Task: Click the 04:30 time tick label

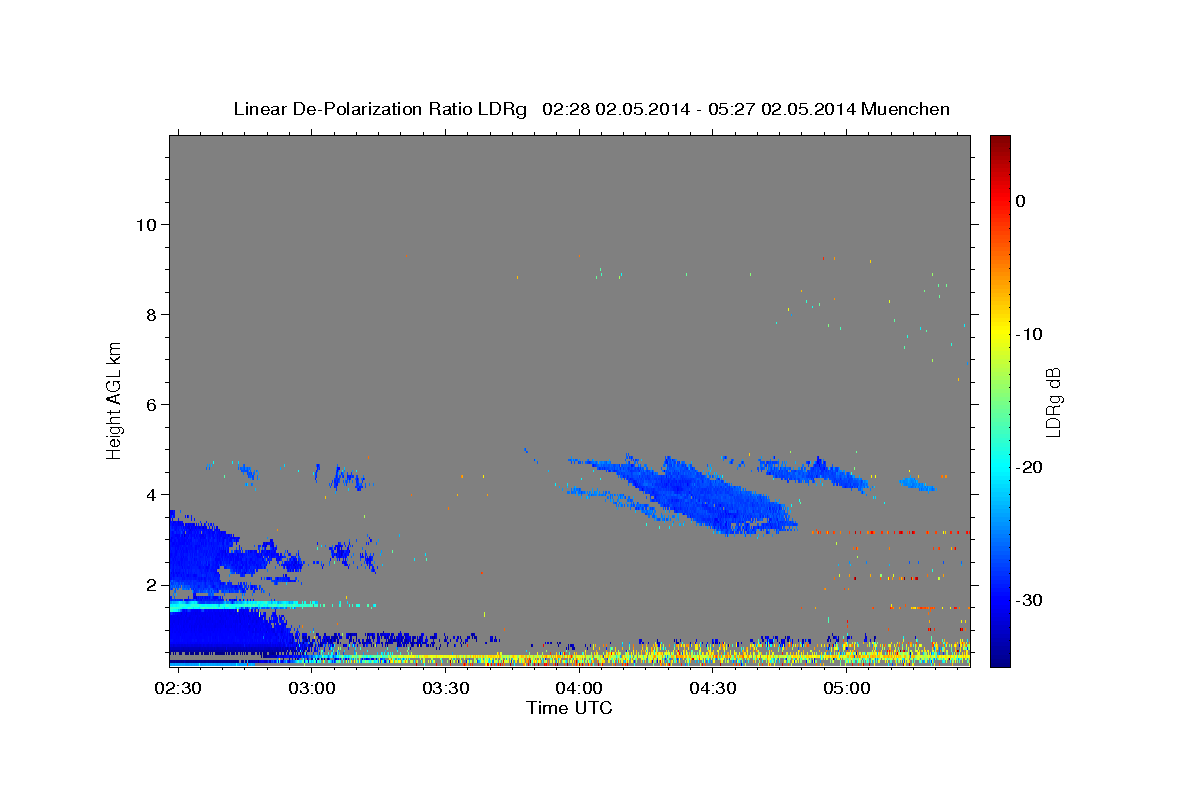Action: pos(713,690)
